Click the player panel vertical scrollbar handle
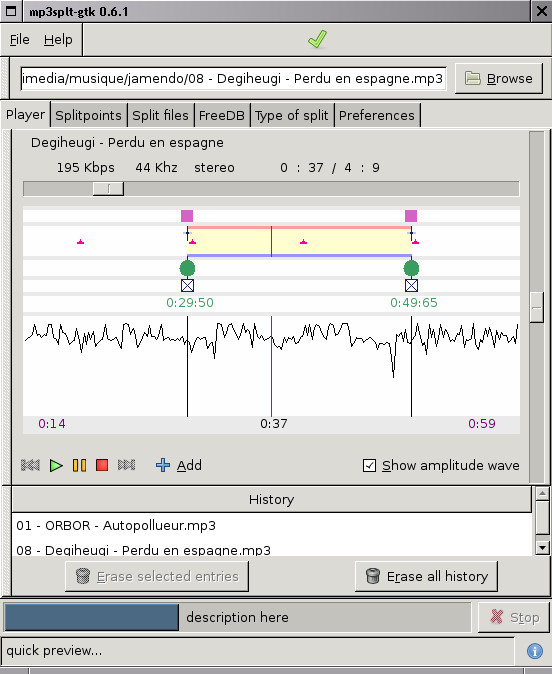 click(537, 307)
